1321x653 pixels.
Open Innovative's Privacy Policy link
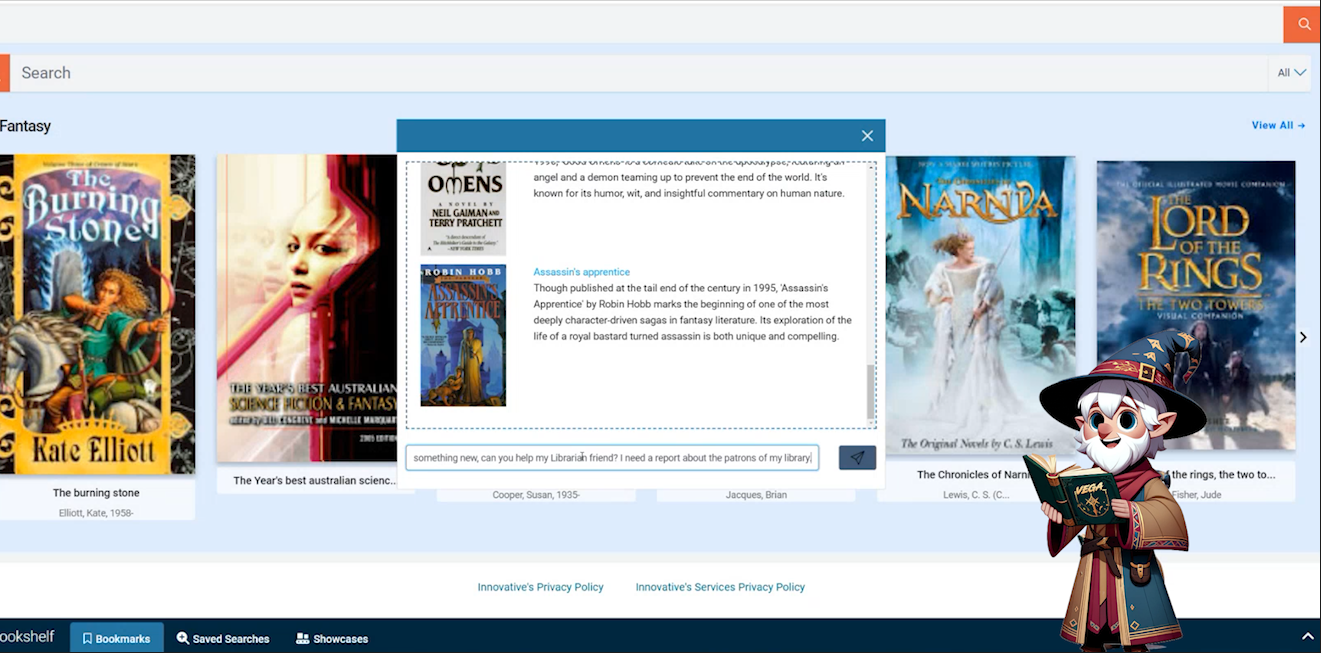pos(540,587)
